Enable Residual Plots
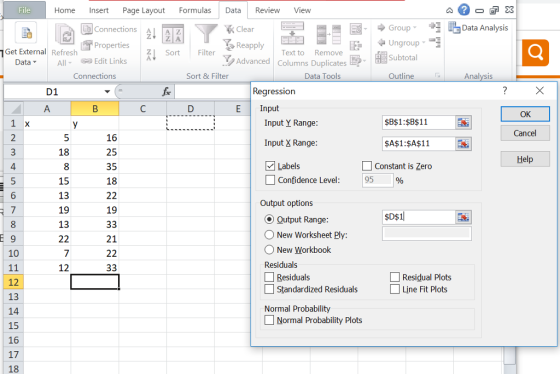Screen dimensions: 560x374 (x=395, y=277)
